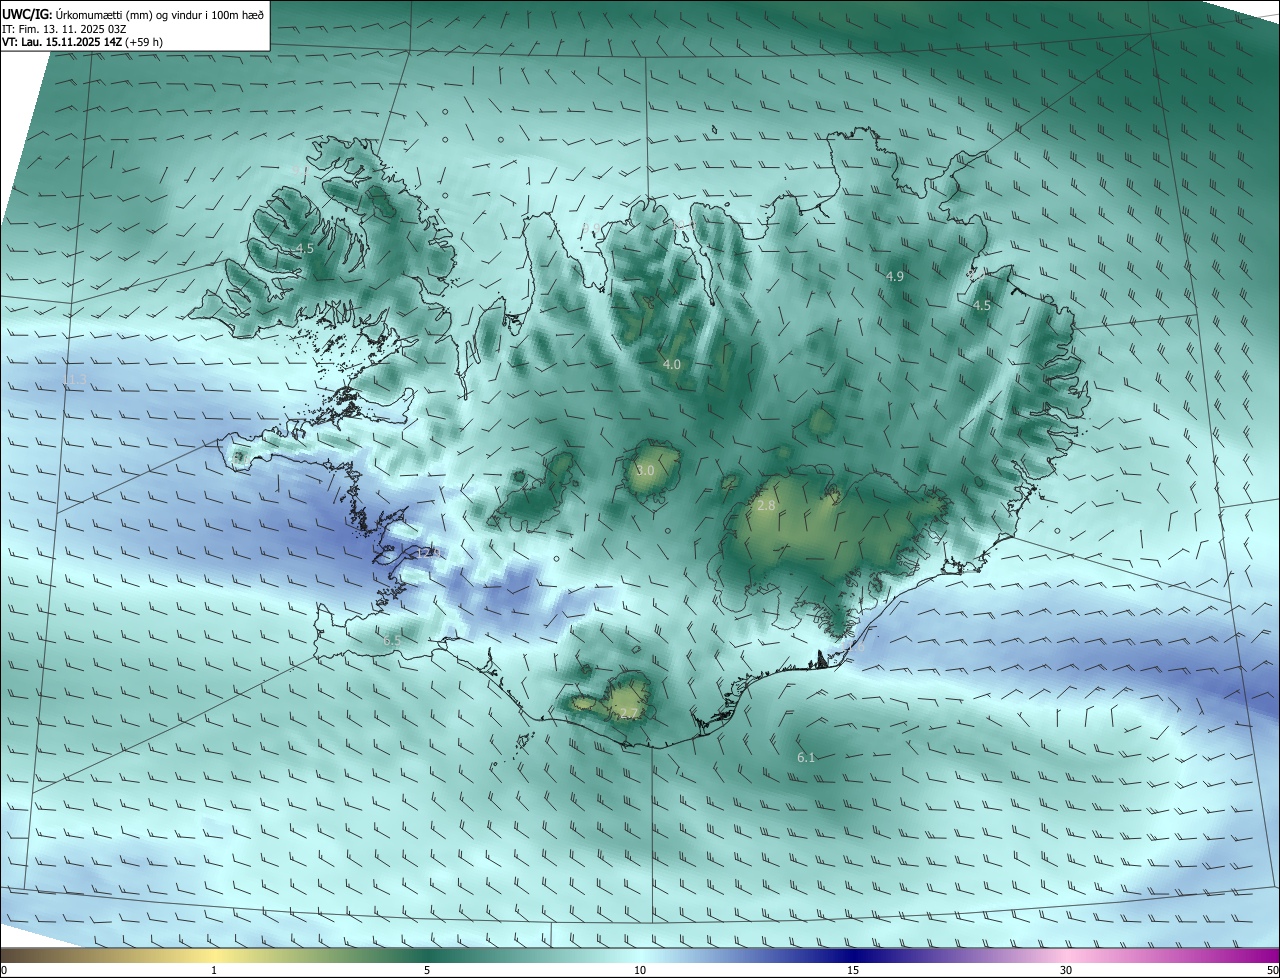Click the '6.1' value label off the coast
The width and height of the screenshot is (1280, 978).
806,758
